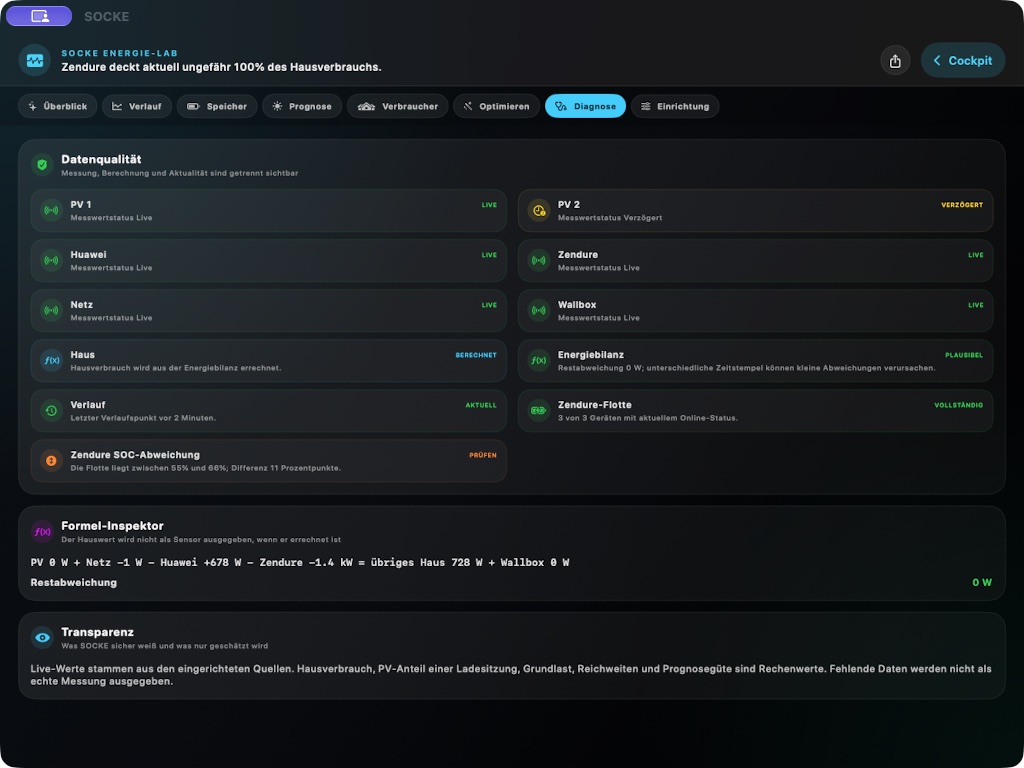The image size is (1024, 768).
Task: Click the PRÜFEN status for Zendure SOC-Abweichung
Action: click(483, 455)
